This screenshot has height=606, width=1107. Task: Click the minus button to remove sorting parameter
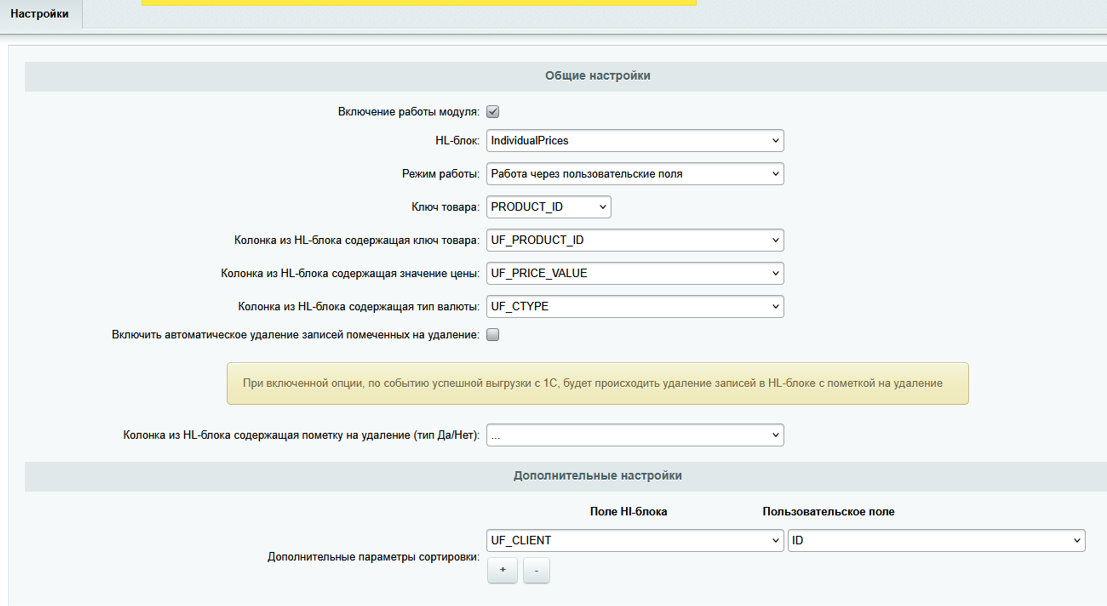[536, 570]
